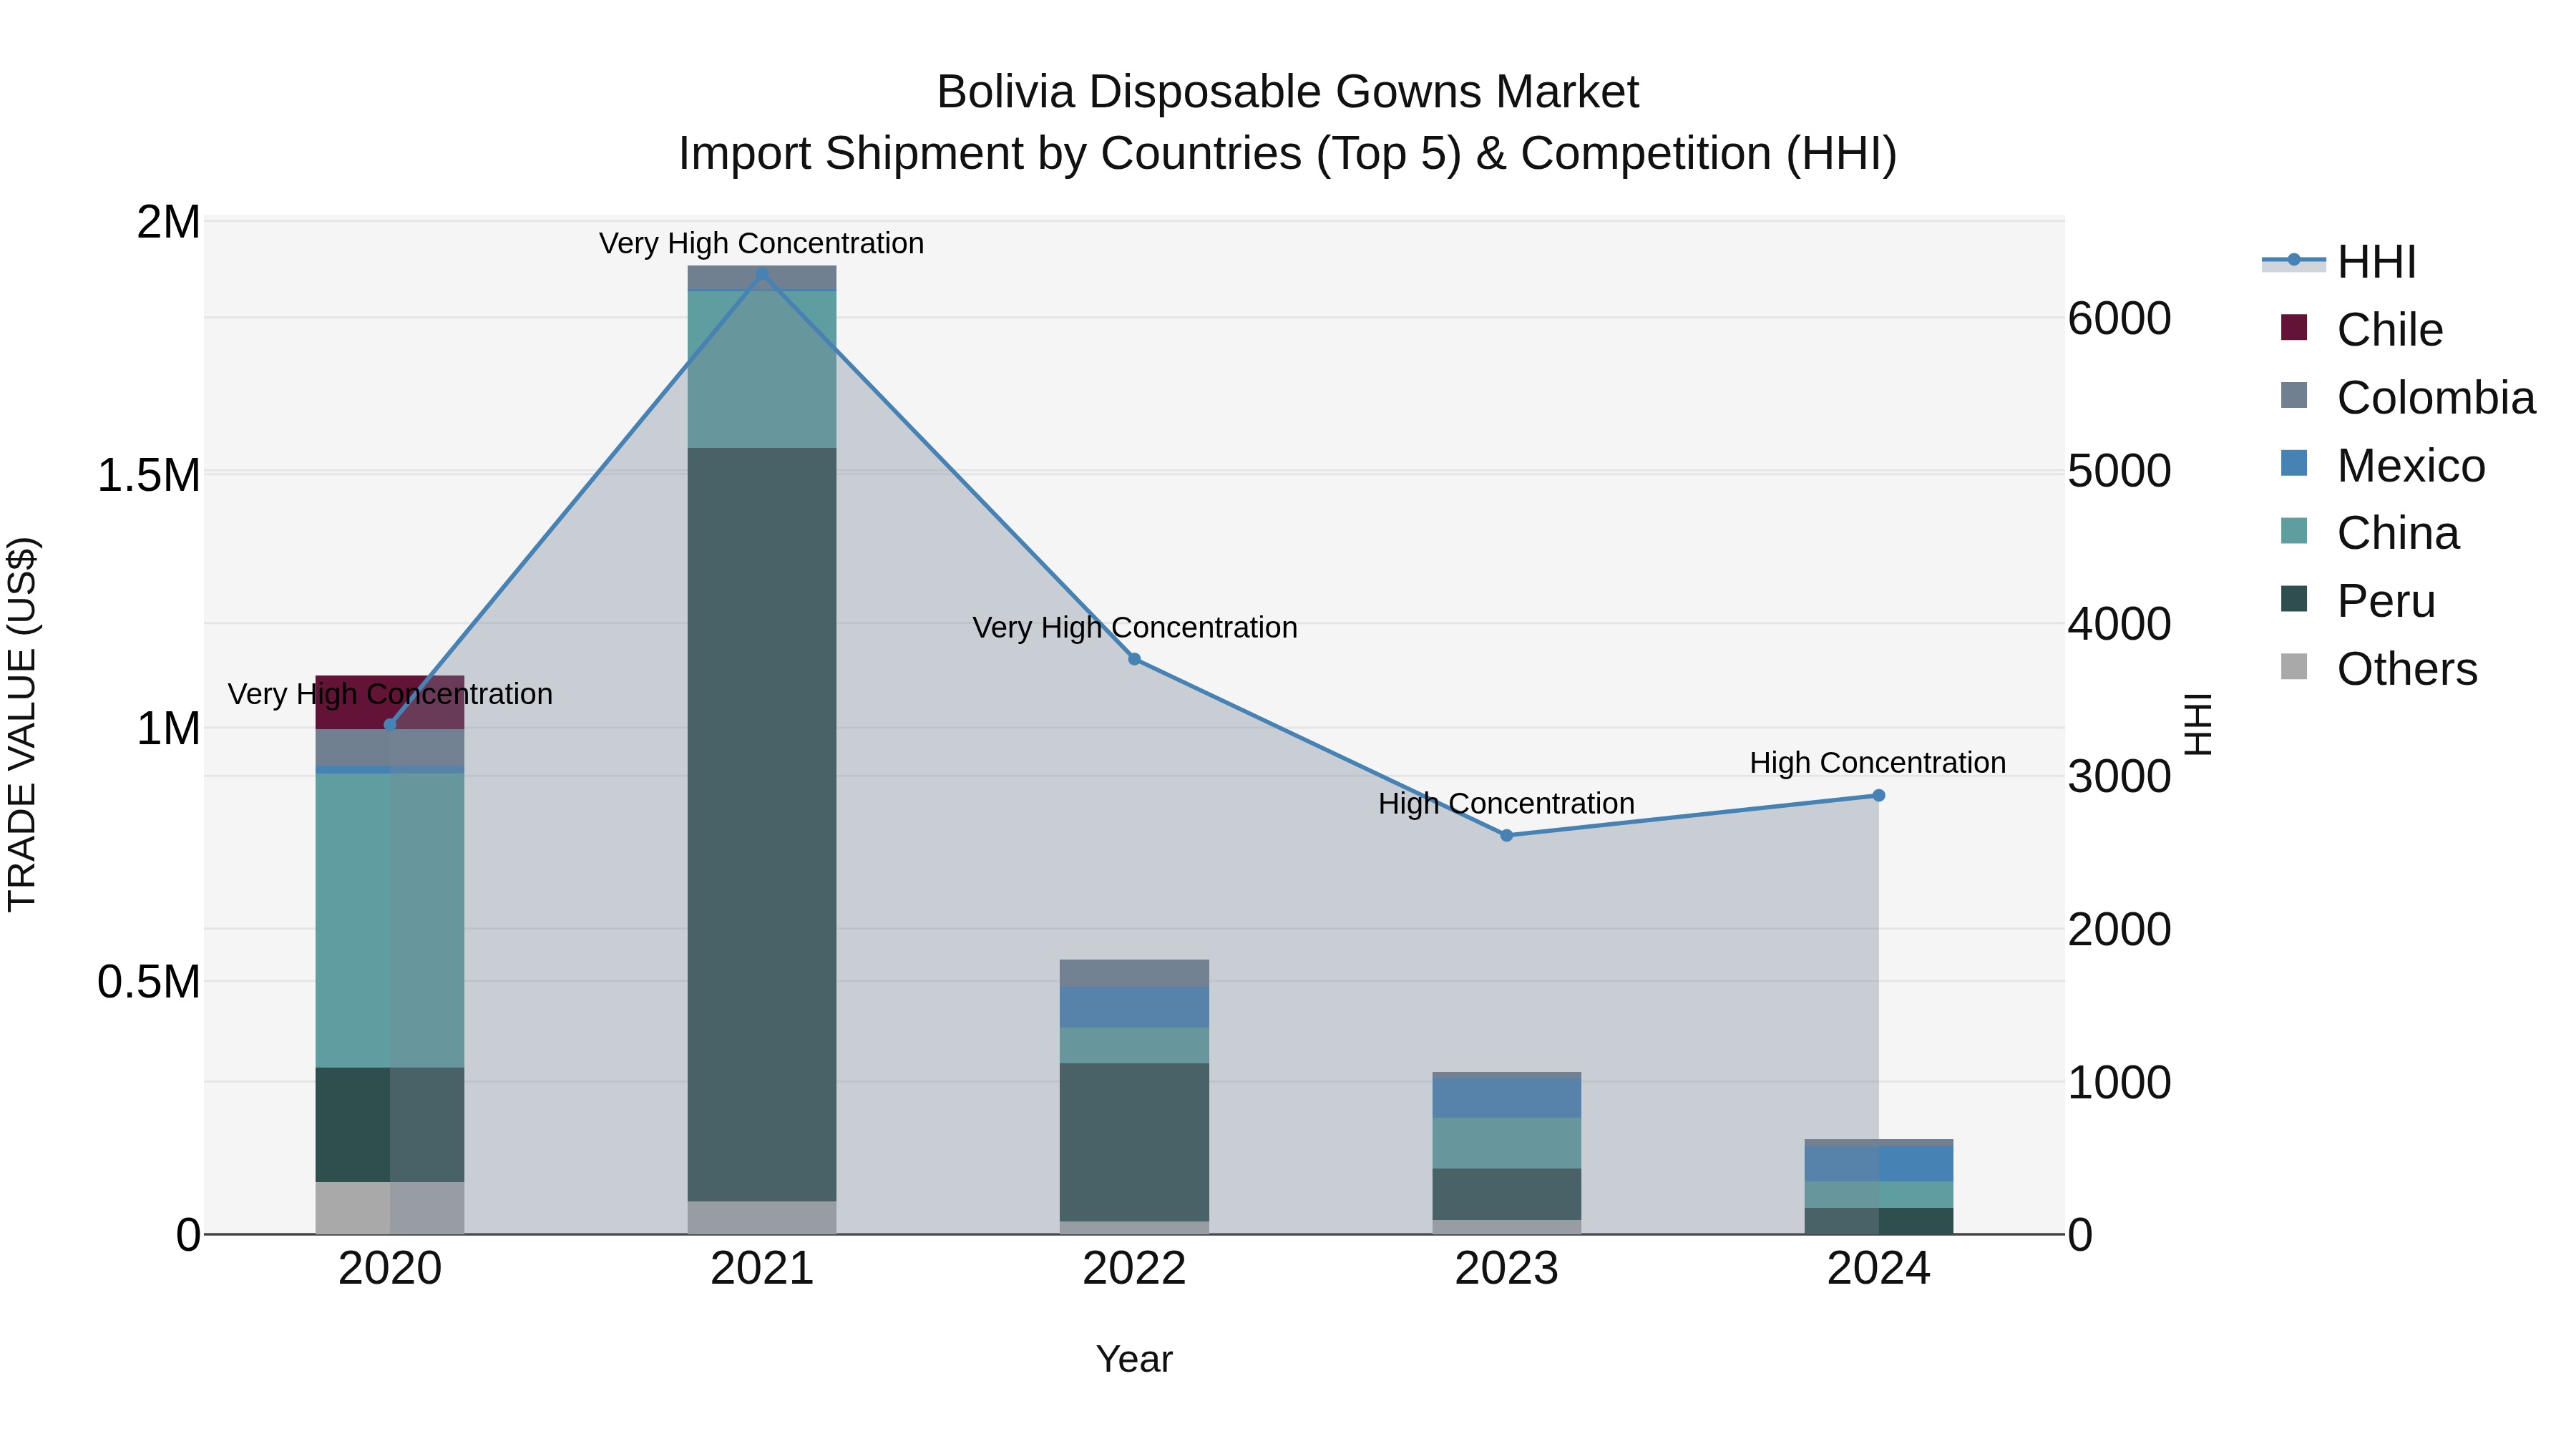Click the HHI data point for 2023
The width and height of the screenshot is (2576, 1449).
[x=1507, y=835]
